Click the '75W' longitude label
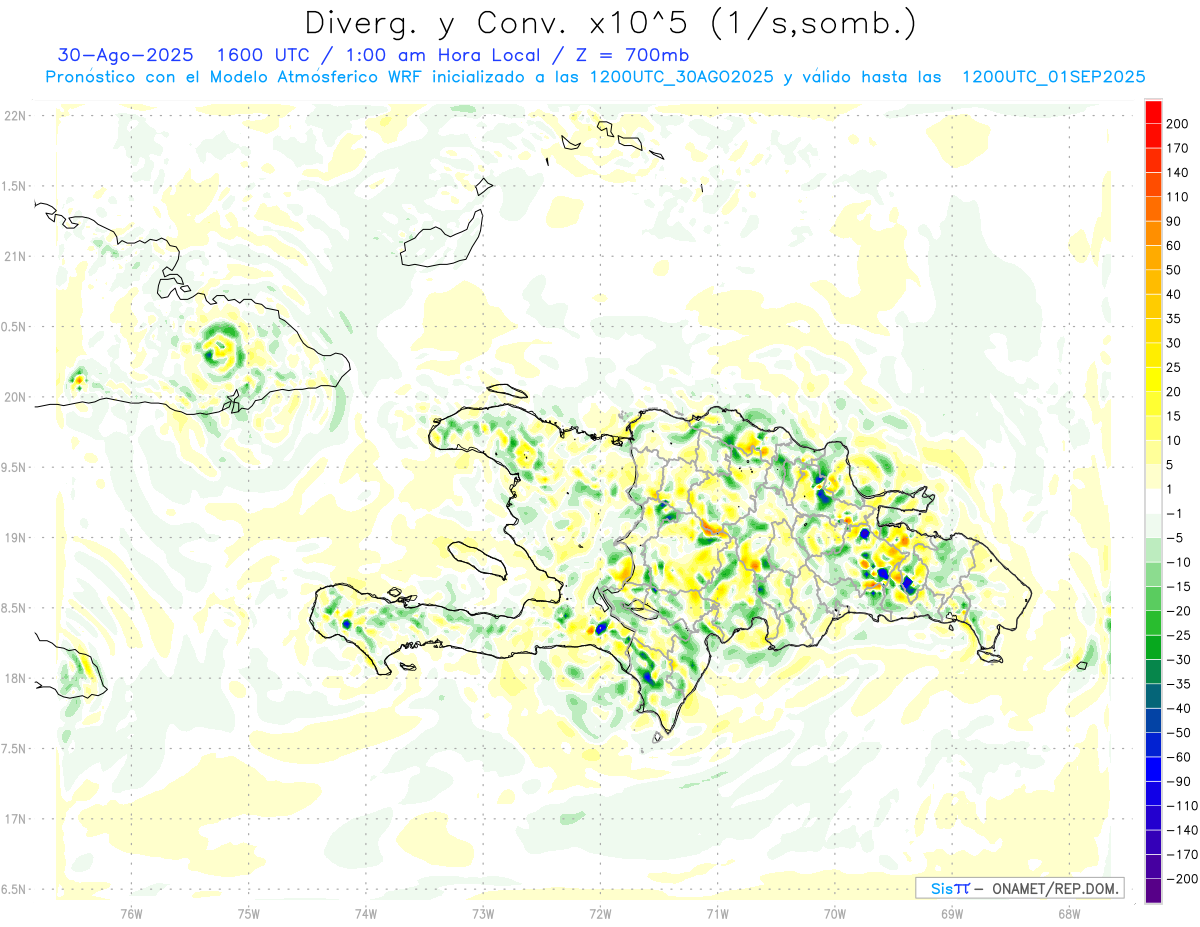Viewport: 1200px width, 927px height. (249, 912)
